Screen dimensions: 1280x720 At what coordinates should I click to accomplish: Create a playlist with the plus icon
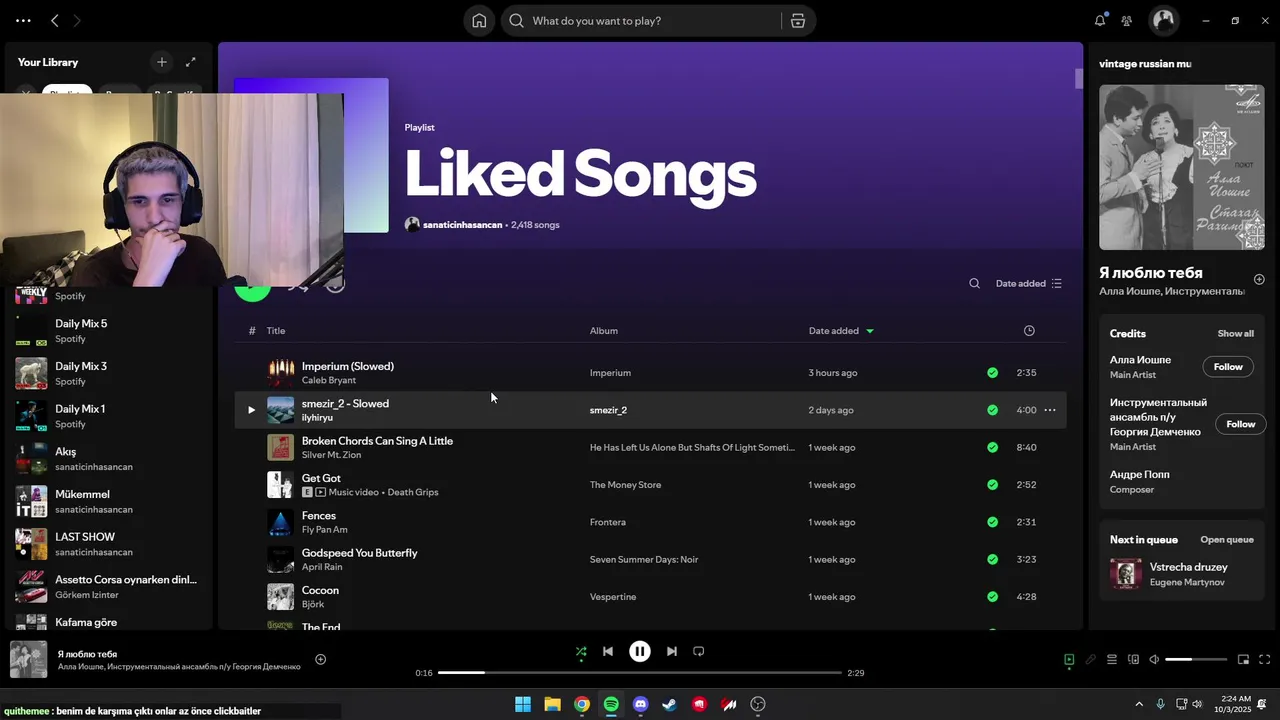(x=162, y=62)
